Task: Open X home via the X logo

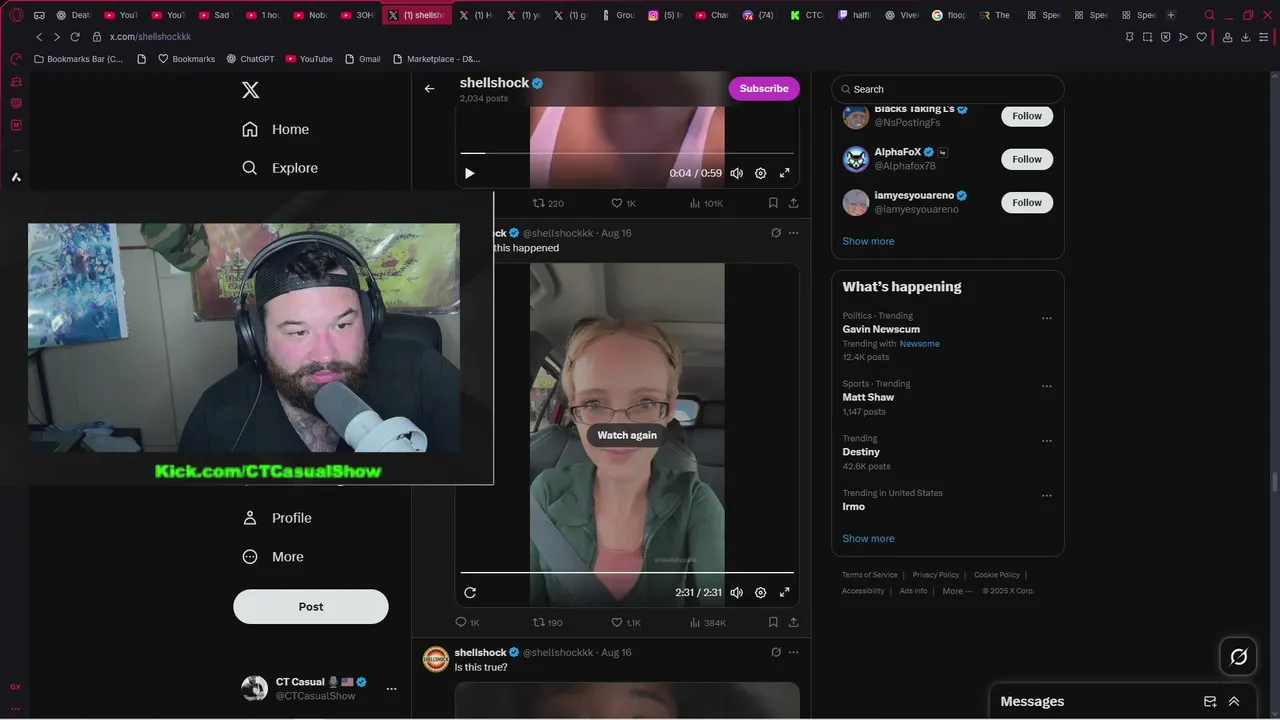Action: click(x=251, y=90)
